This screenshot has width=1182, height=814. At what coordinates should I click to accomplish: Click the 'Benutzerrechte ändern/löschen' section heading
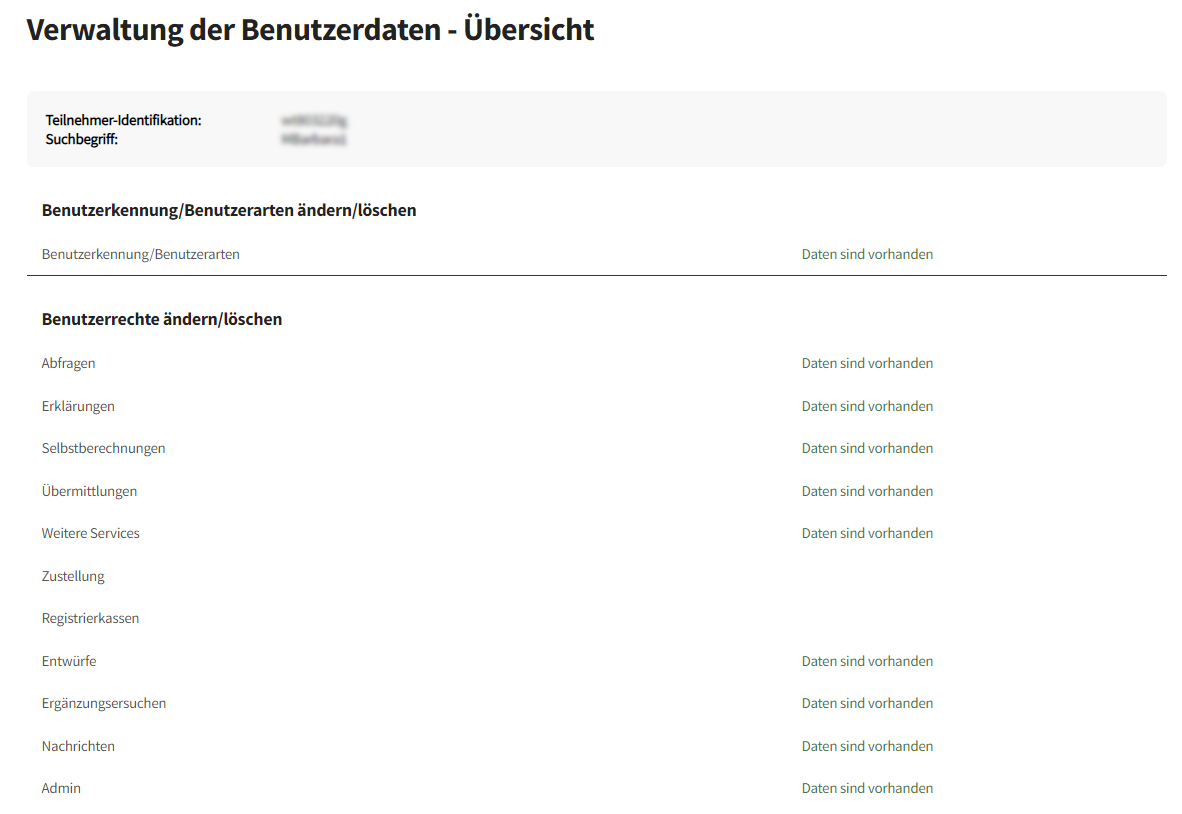pos(162,319)
